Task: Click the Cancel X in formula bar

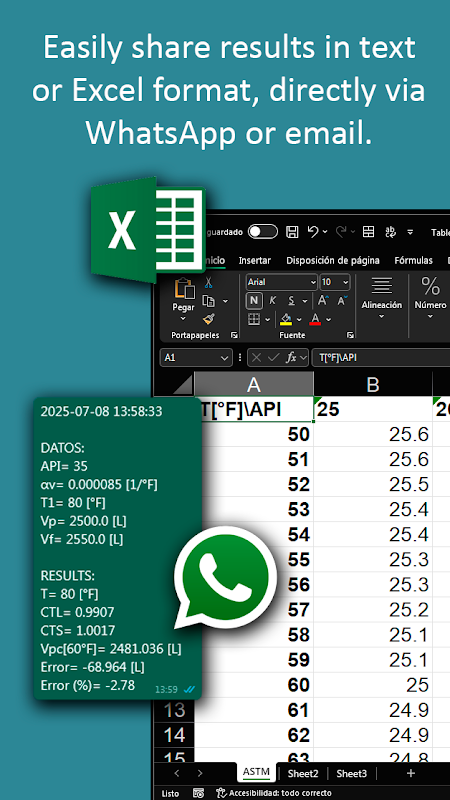Action: click(x=257, y=358)
